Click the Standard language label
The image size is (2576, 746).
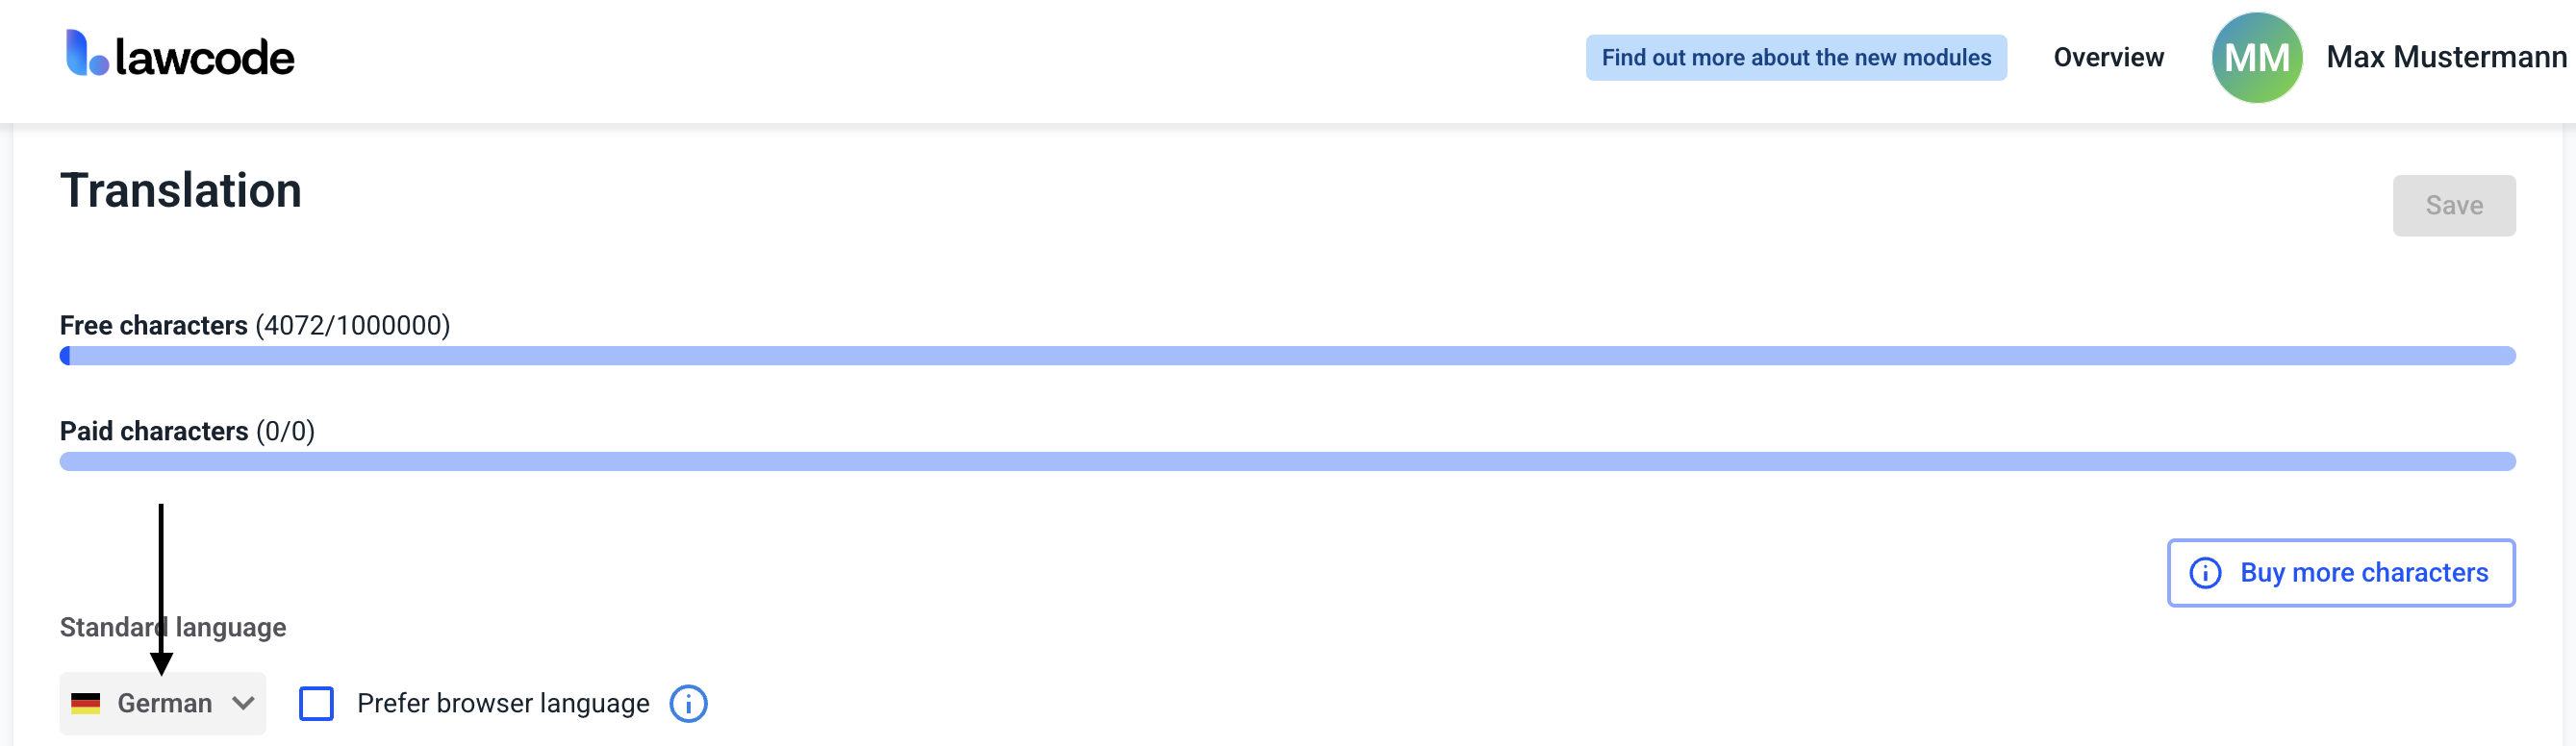tap(173, 628)
